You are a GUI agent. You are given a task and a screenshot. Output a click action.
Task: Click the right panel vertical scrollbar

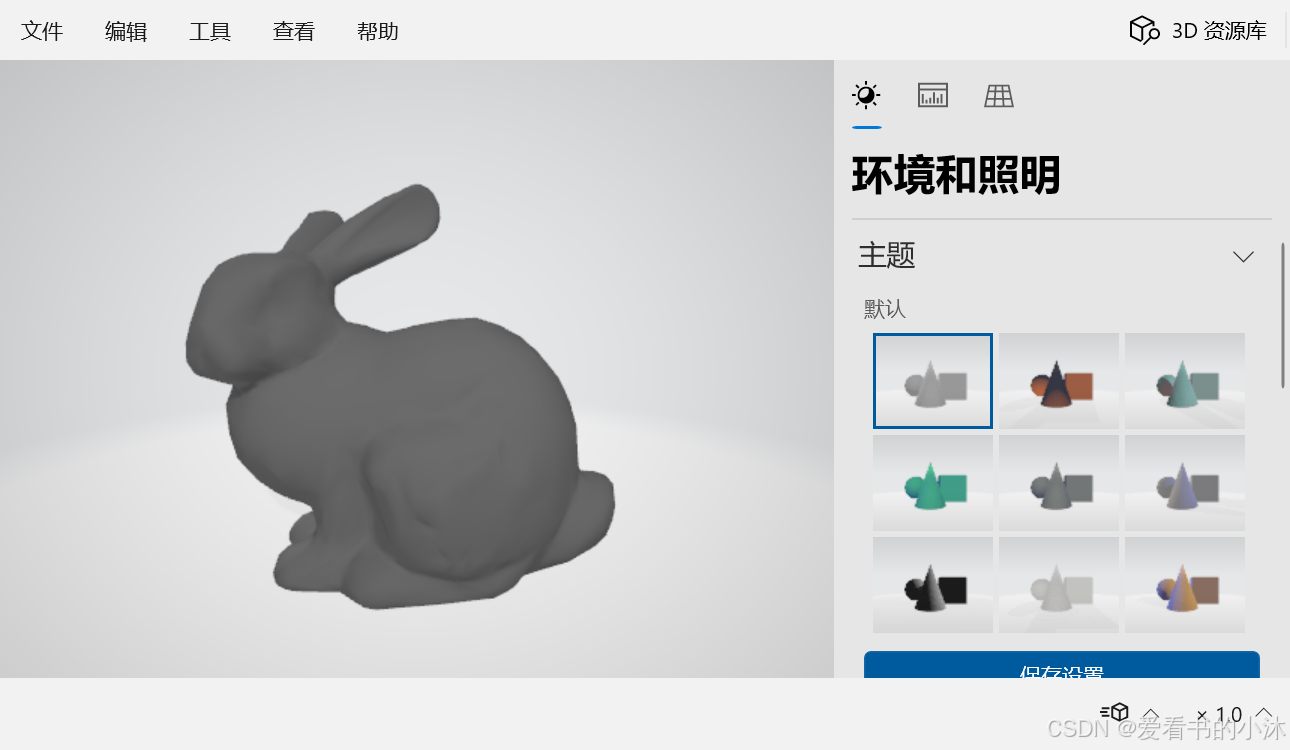(1283, 315)
